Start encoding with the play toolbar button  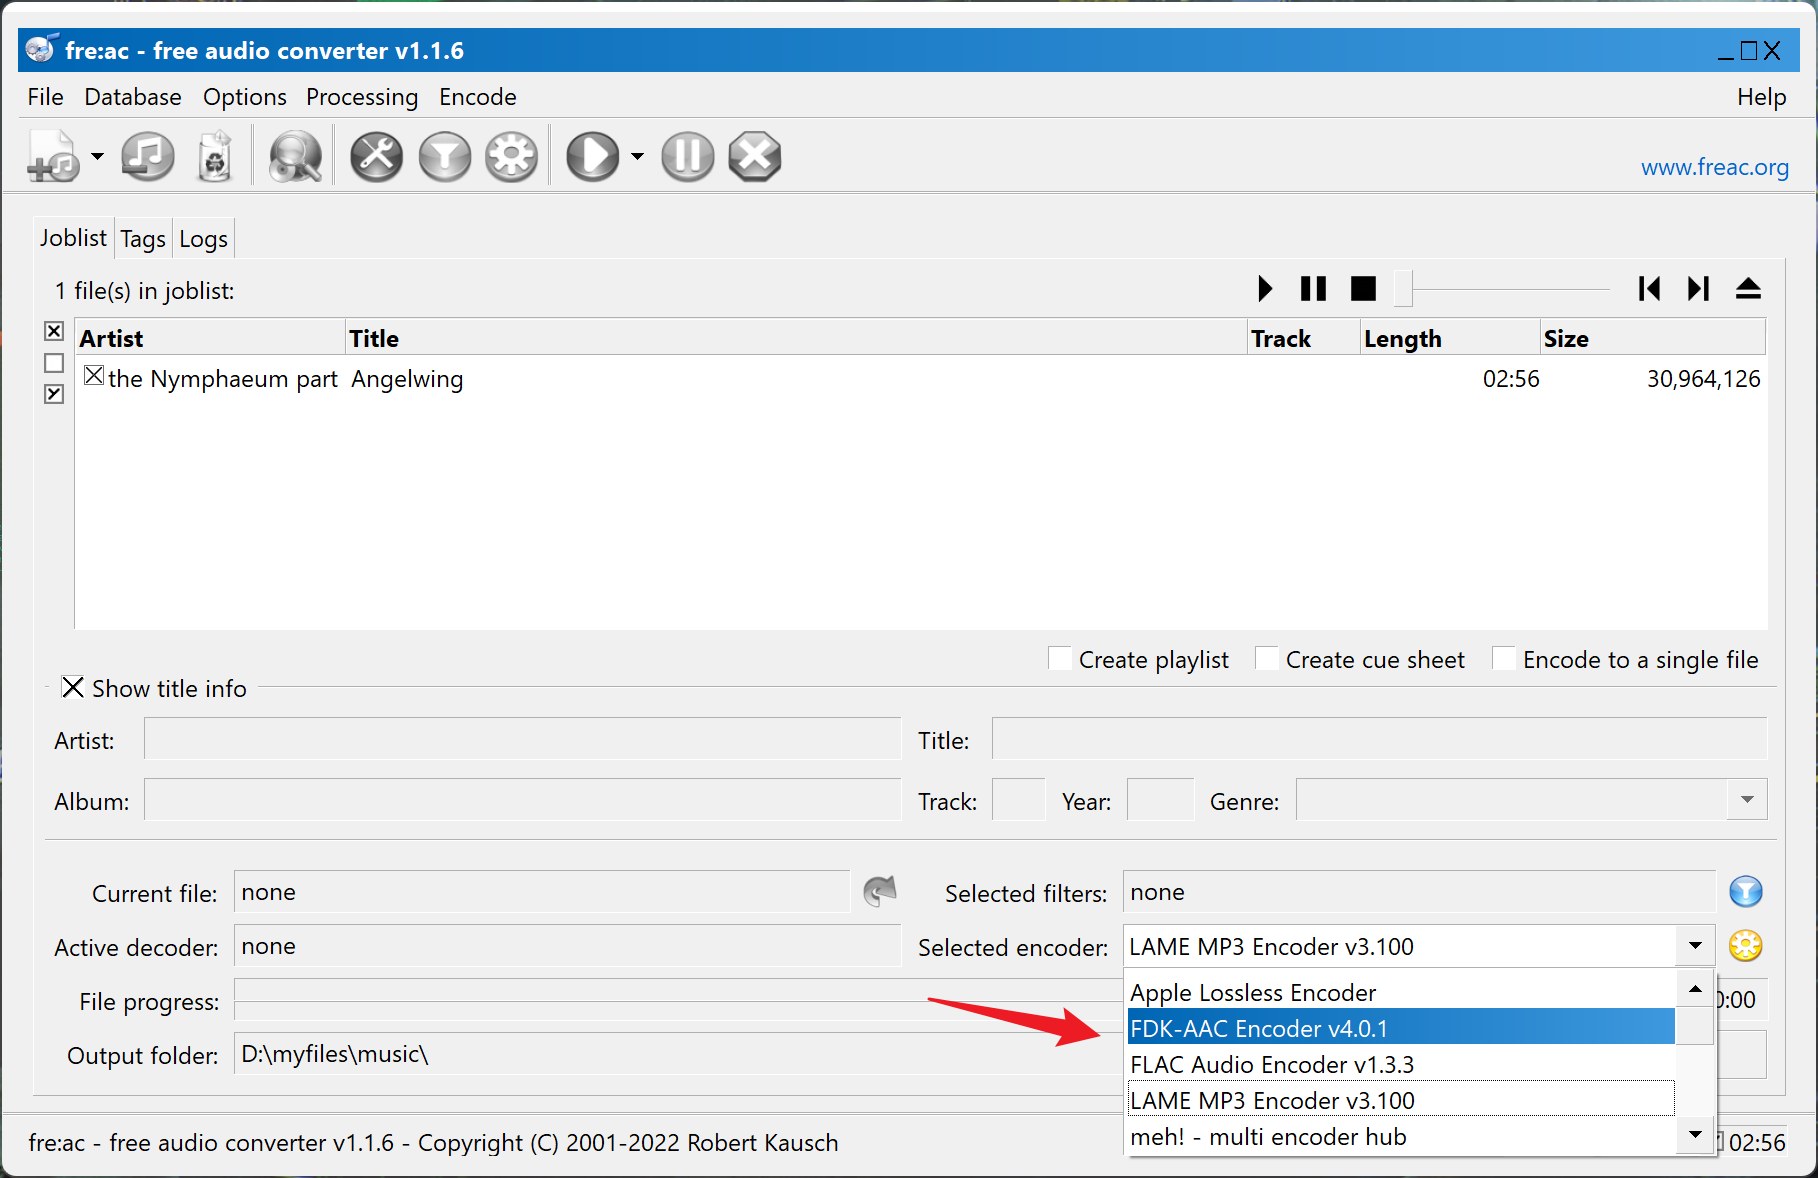coord(593,157)
